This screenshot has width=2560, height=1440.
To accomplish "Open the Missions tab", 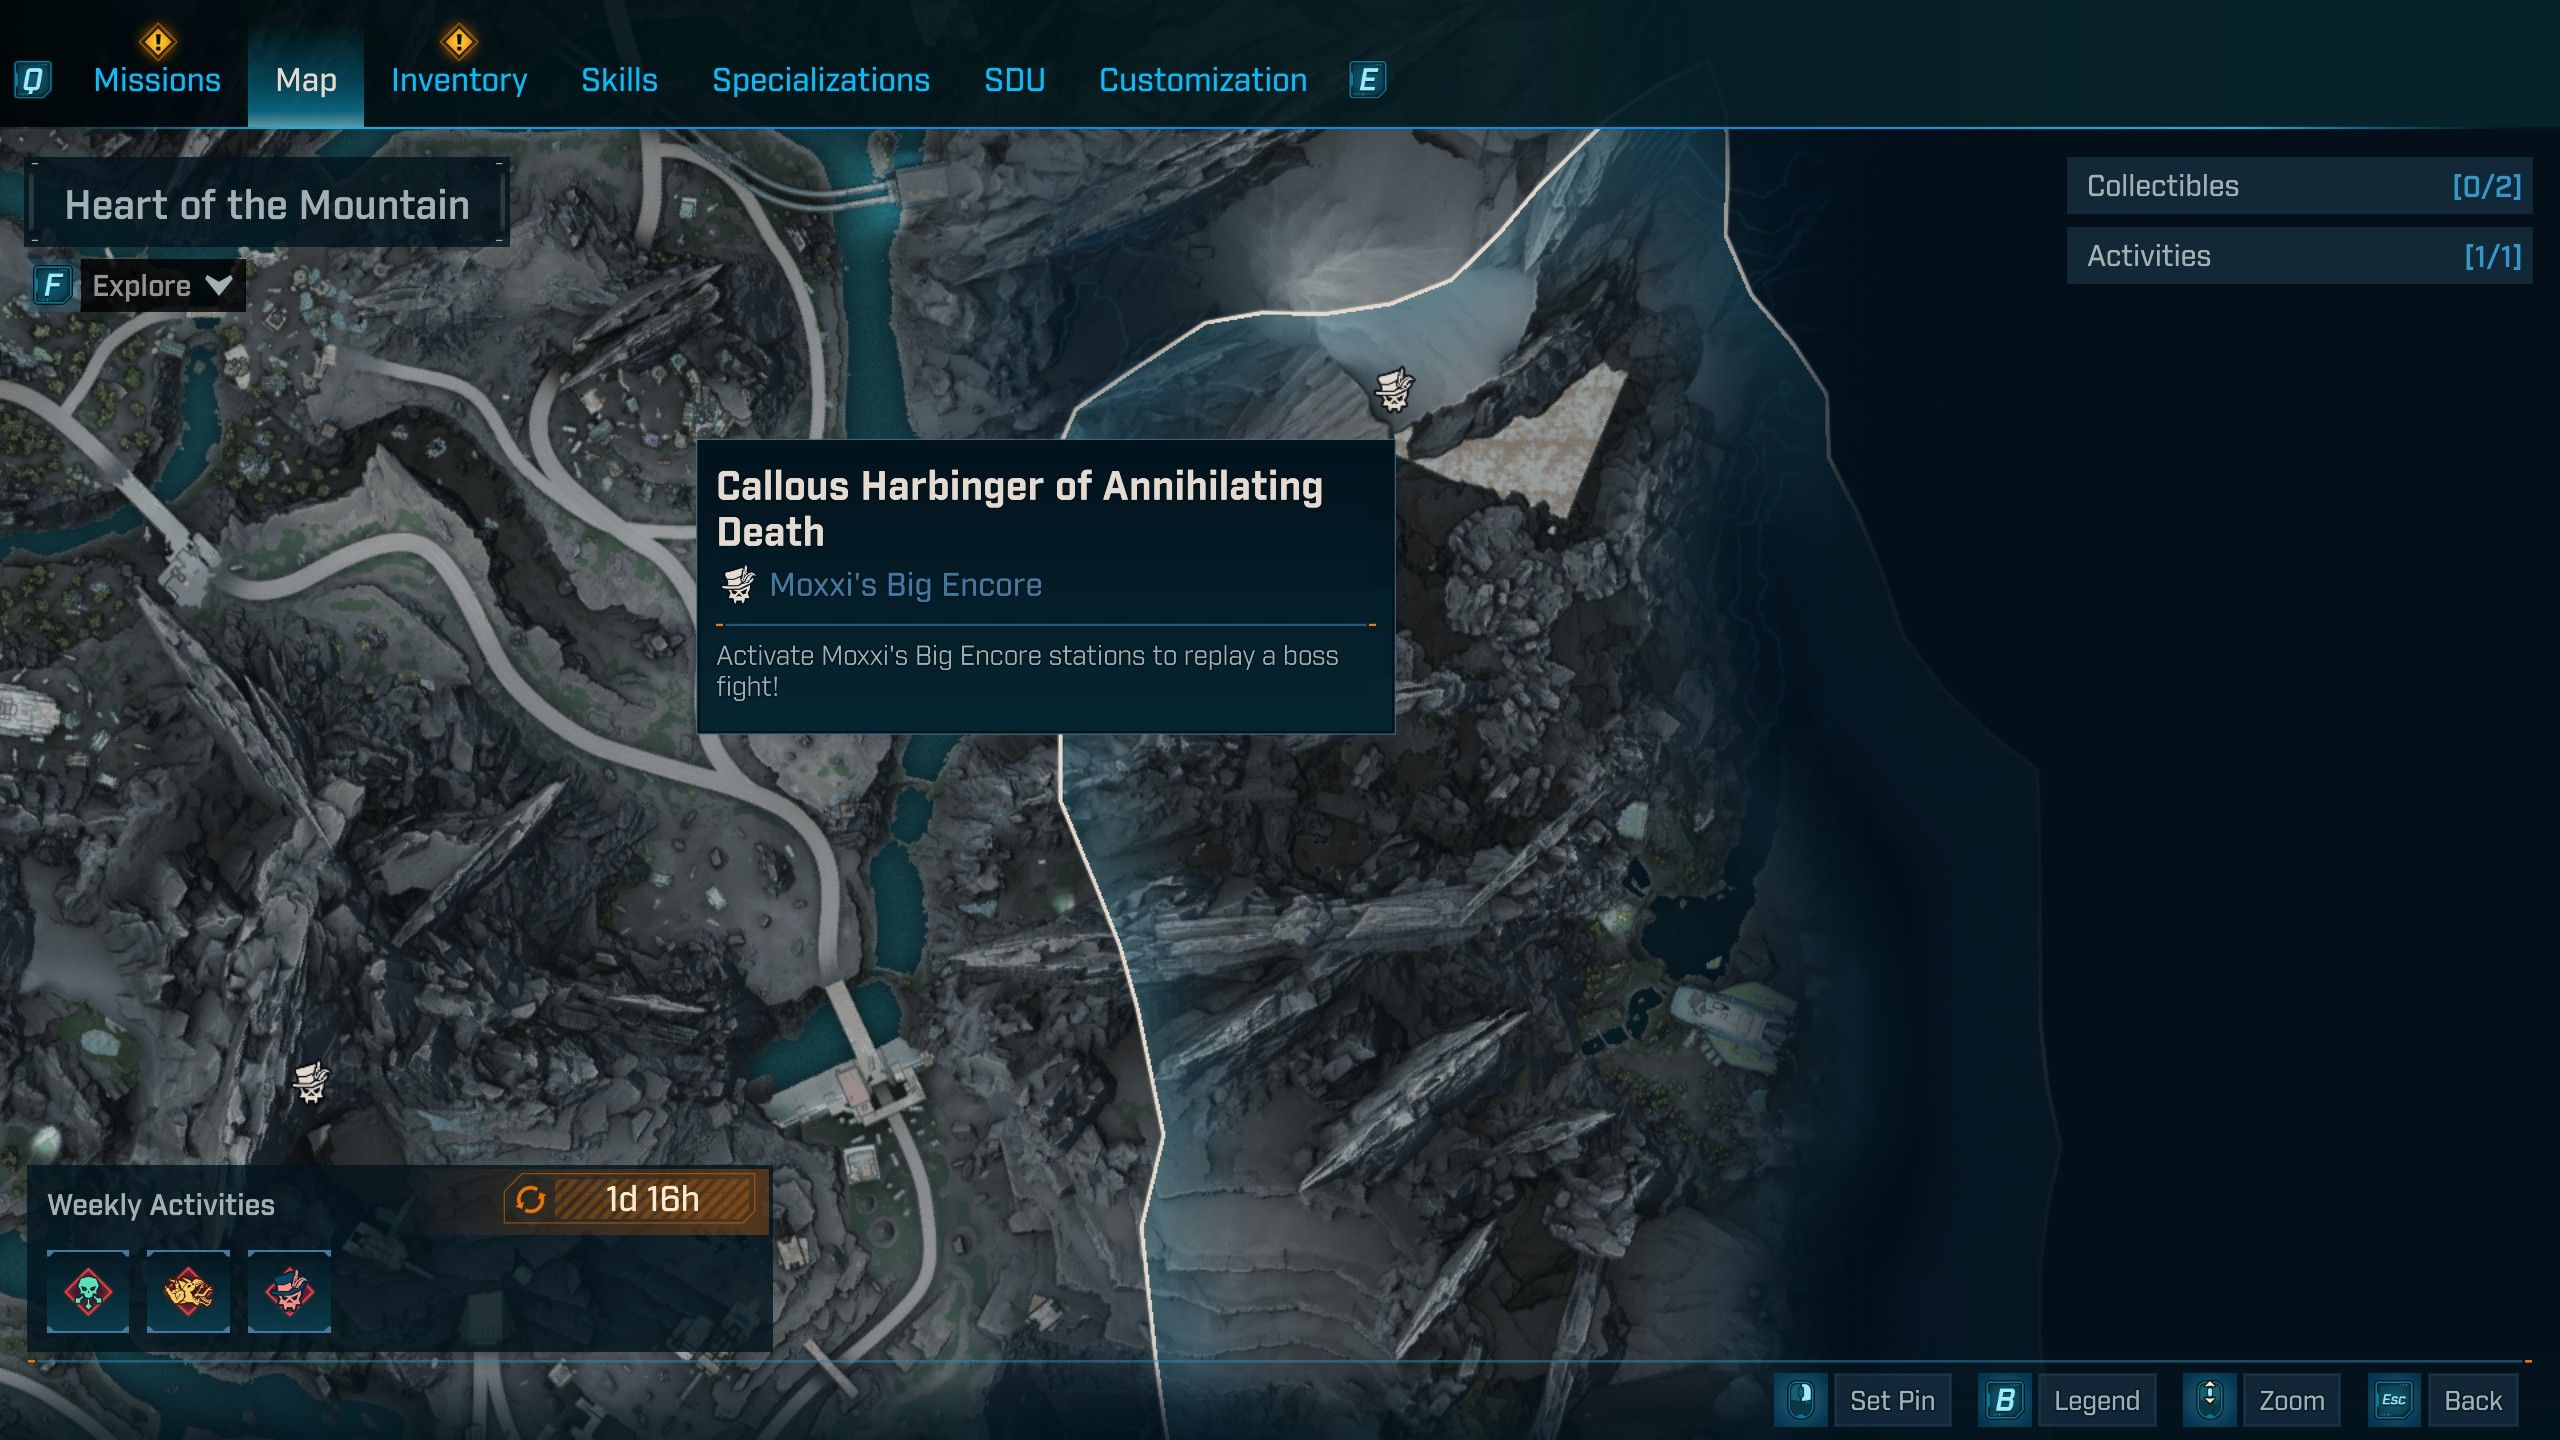I will 157,80.
